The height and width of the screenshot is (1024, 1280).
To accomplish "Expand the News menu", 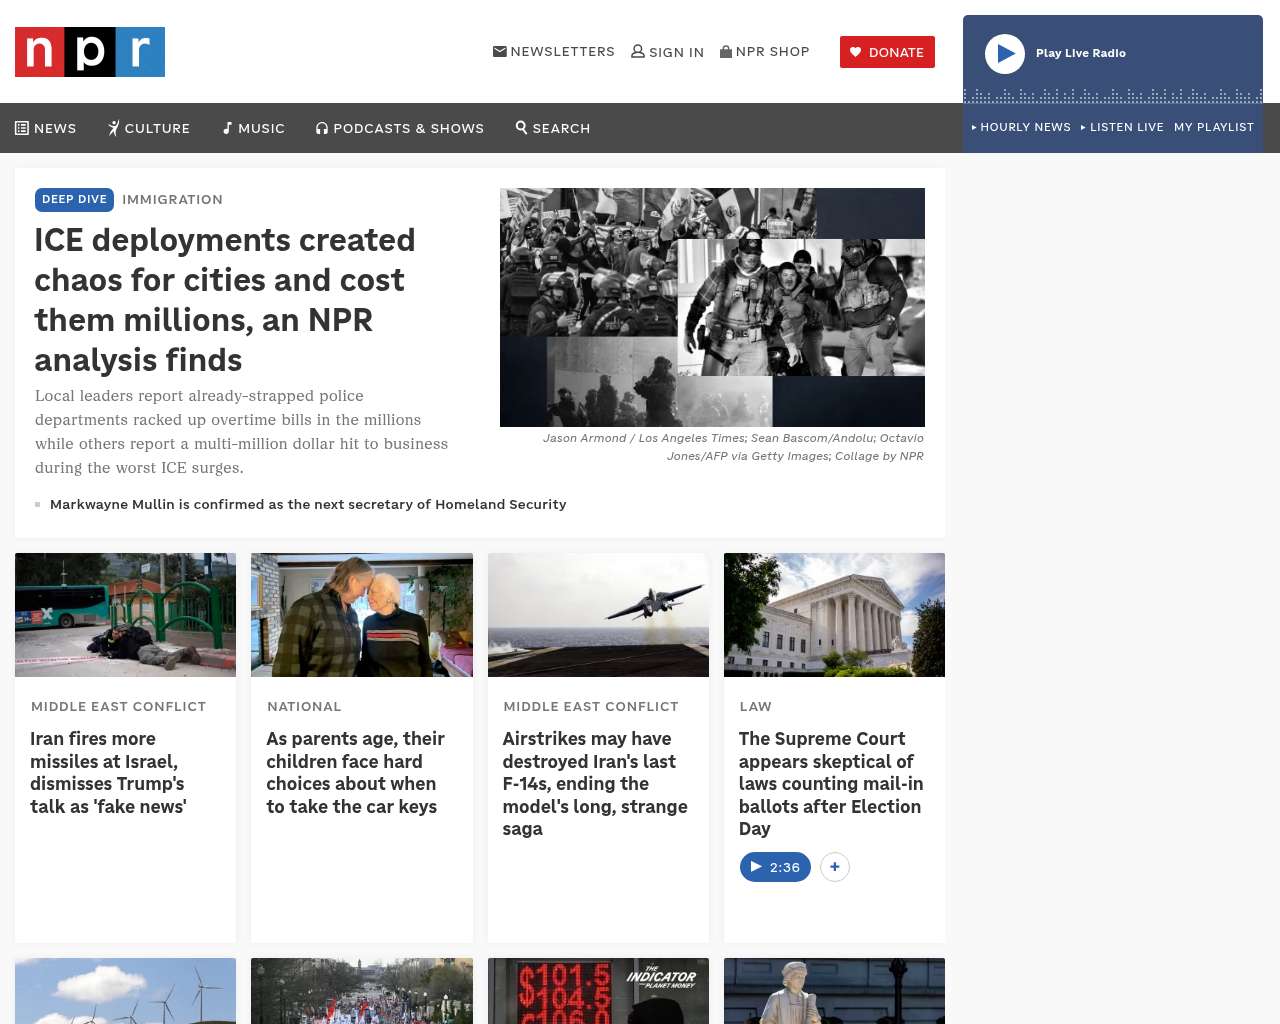I will (x=46, y=128).
